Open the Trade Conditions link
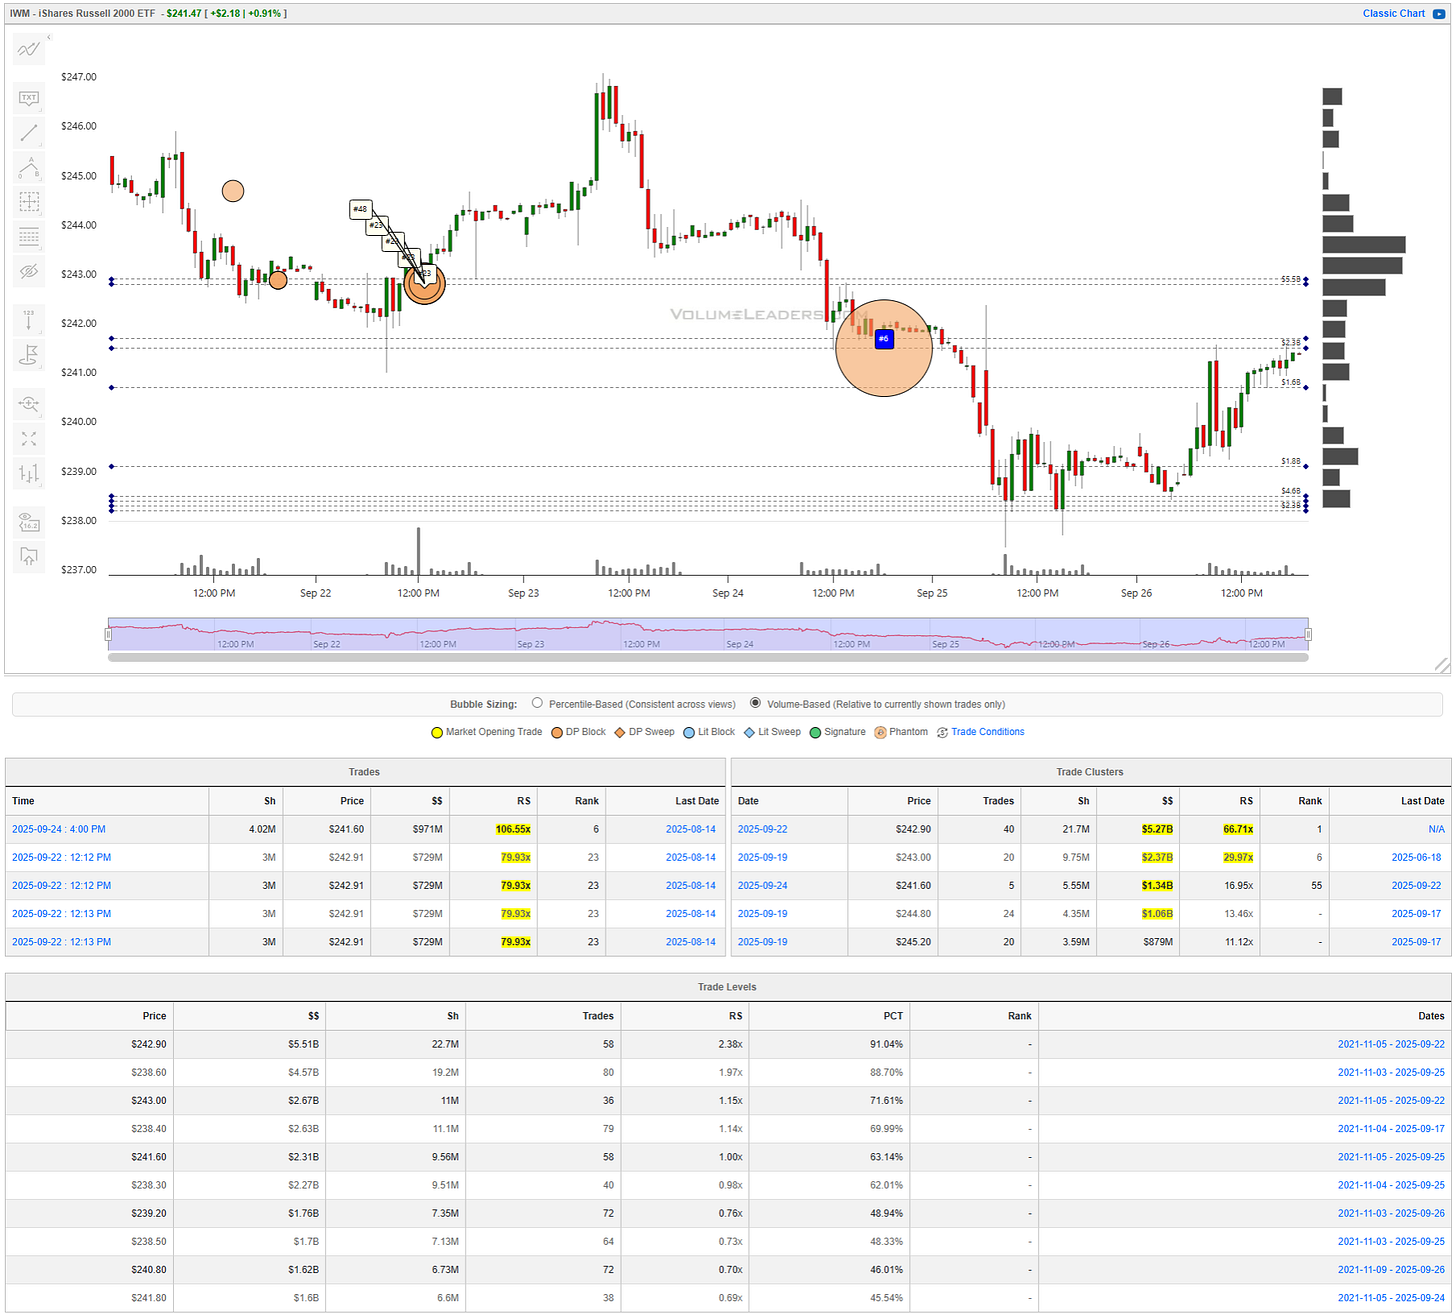This screenshot has width=1456, height=1314. pos(987,732)
